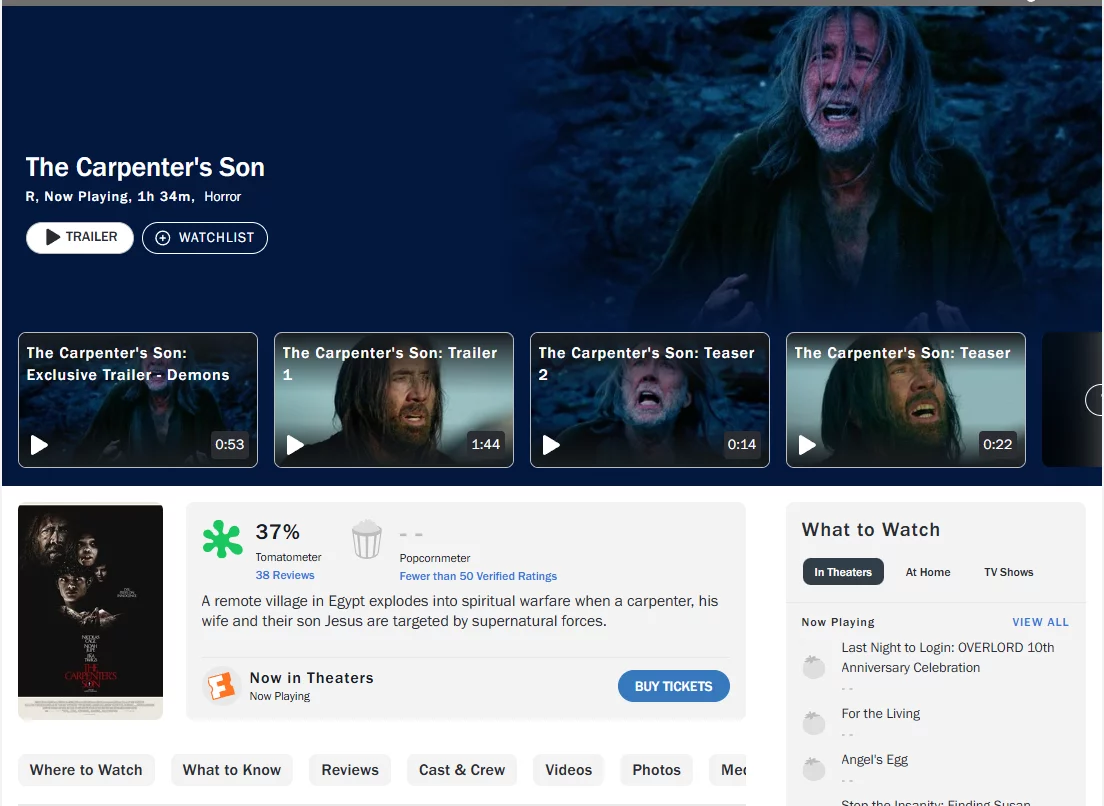
Task: Click tomato icon beside Angel's Egg
Action: coord(814,769)
